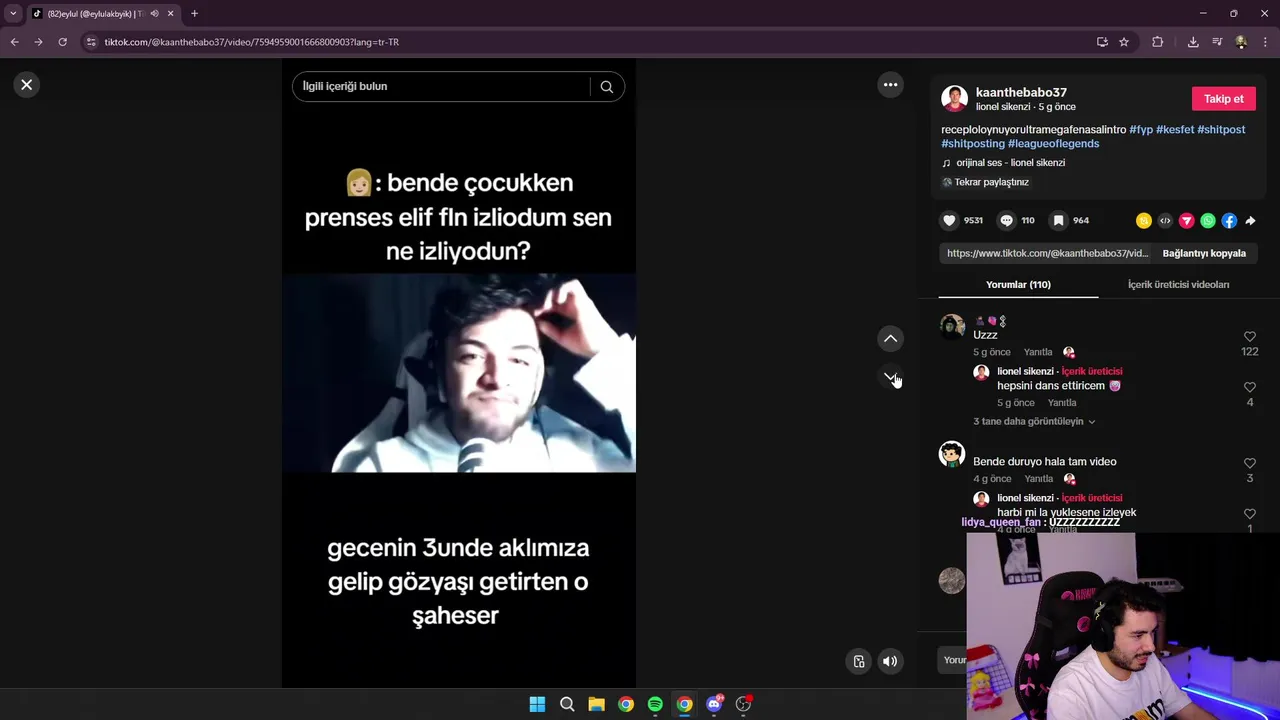1280x720 pixels.
Task: Share the video to Facebook
Action: (1229, 221)
